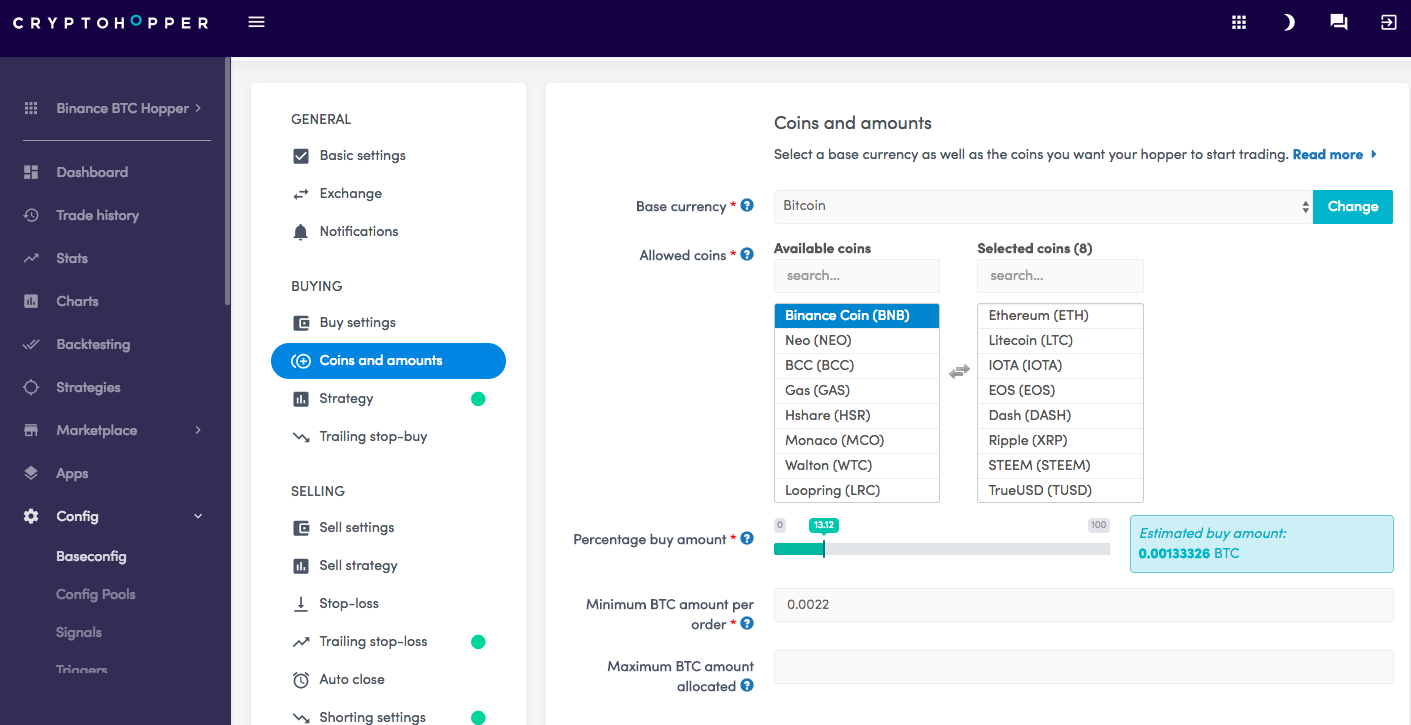1411x725 pixels.
Task: Open Apps in sidebar
Action: (72, 473)
